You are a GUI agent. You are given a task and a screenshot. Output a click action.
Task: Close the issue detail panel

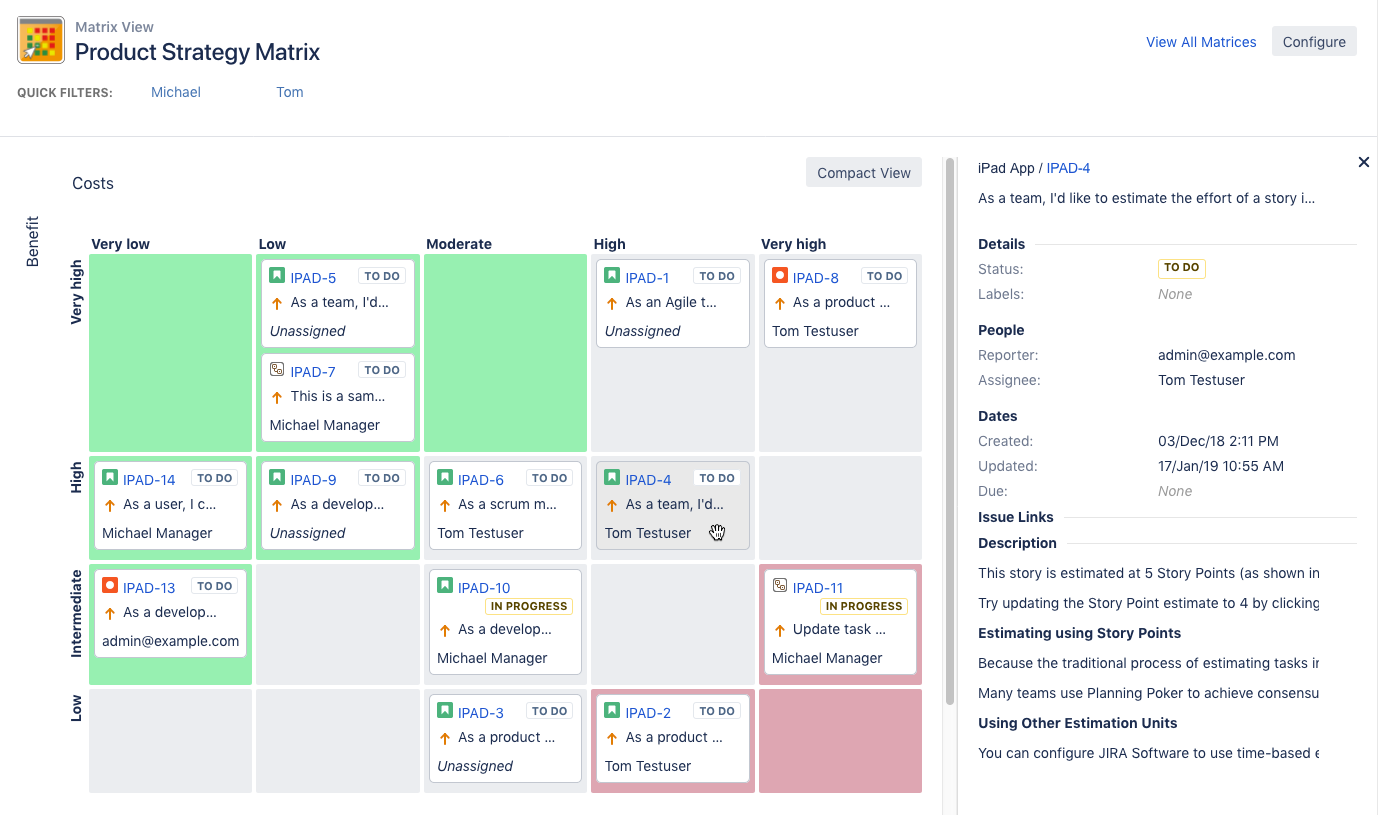tap(1363, 162)
